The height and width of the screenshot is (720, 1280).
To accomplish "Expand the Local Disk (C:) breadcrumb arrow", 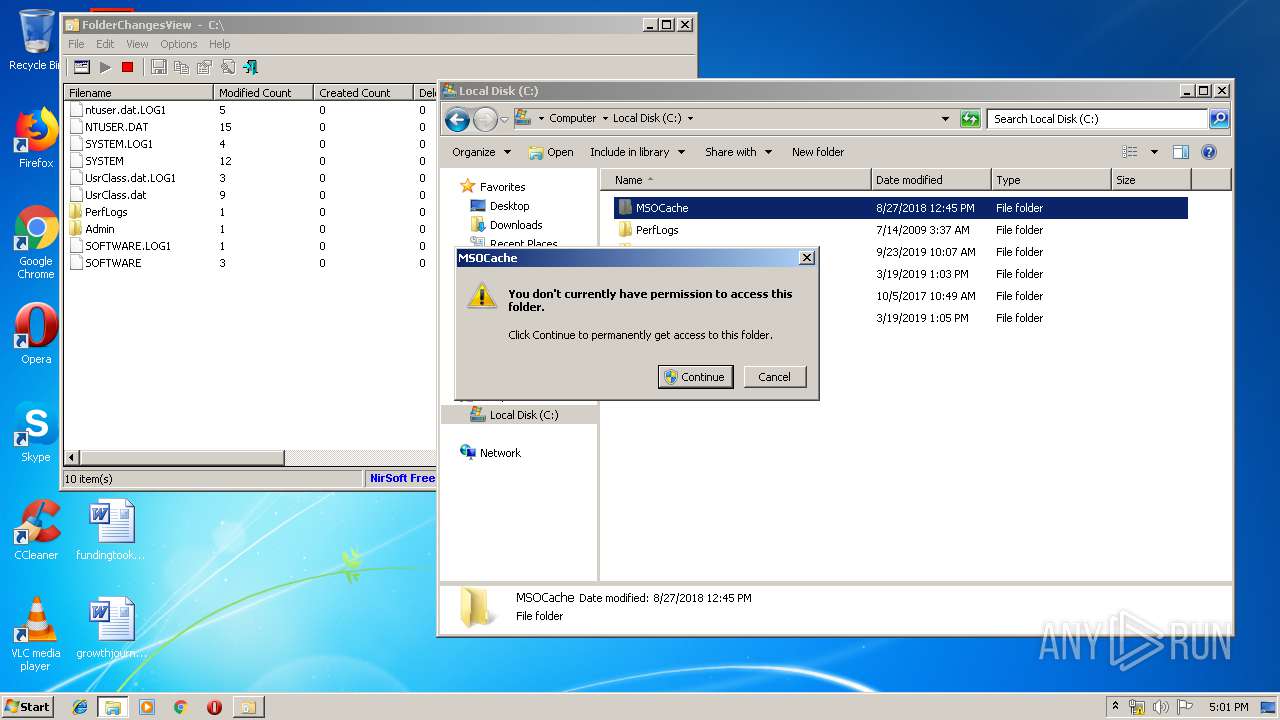I will coord(690,118).
